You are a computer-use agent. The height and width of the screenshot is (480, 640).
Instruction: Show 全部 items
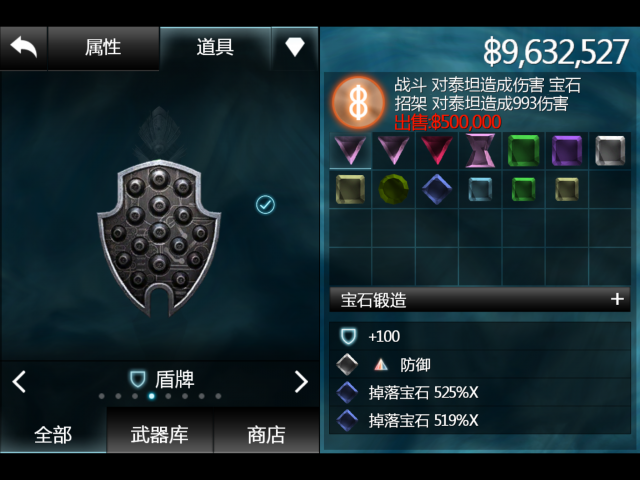click(x=53, y=434)
